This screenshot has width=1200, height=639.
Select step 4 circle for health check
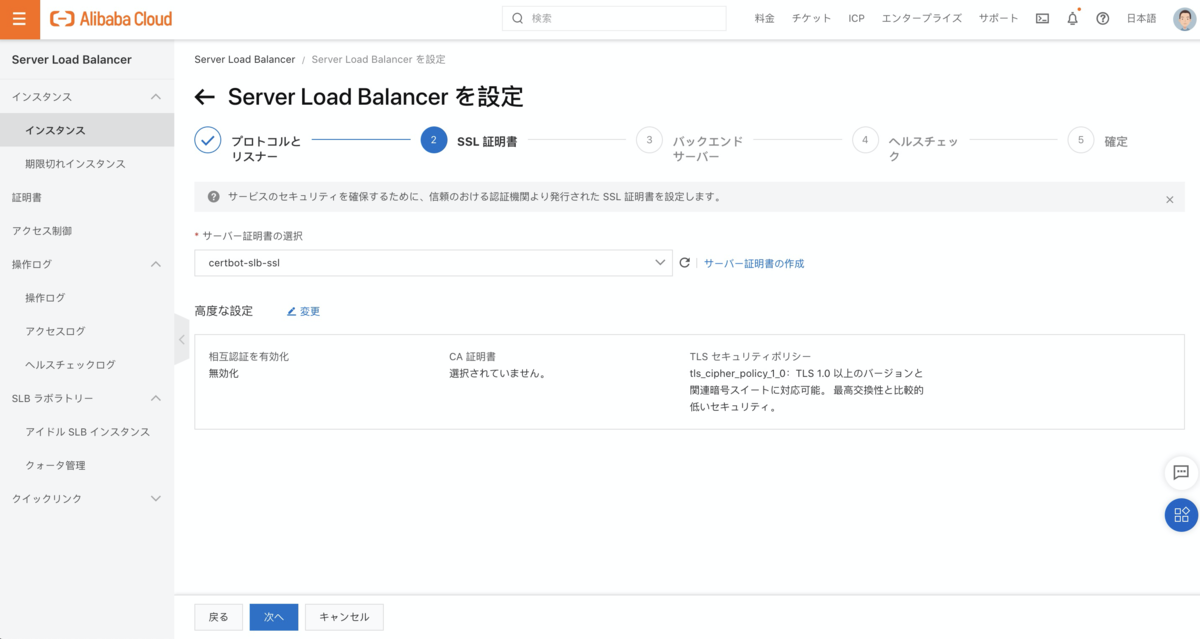click(x=865, y=140)
